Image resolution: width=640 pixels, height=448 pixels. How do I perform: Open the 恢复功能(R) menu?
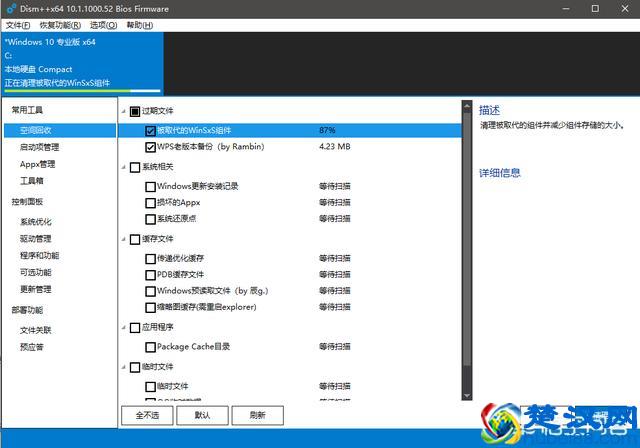60,25
